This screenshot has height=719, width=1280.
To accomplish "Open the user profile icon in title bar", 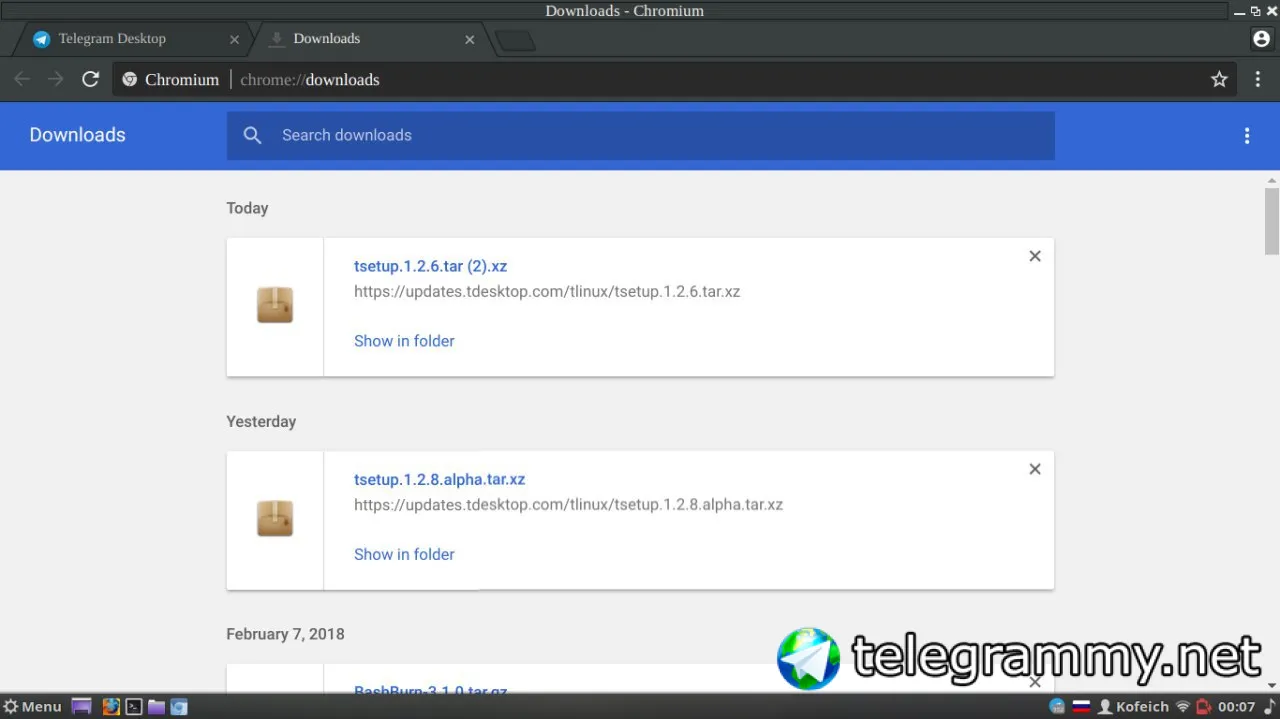I will [x=1261, y=39].
